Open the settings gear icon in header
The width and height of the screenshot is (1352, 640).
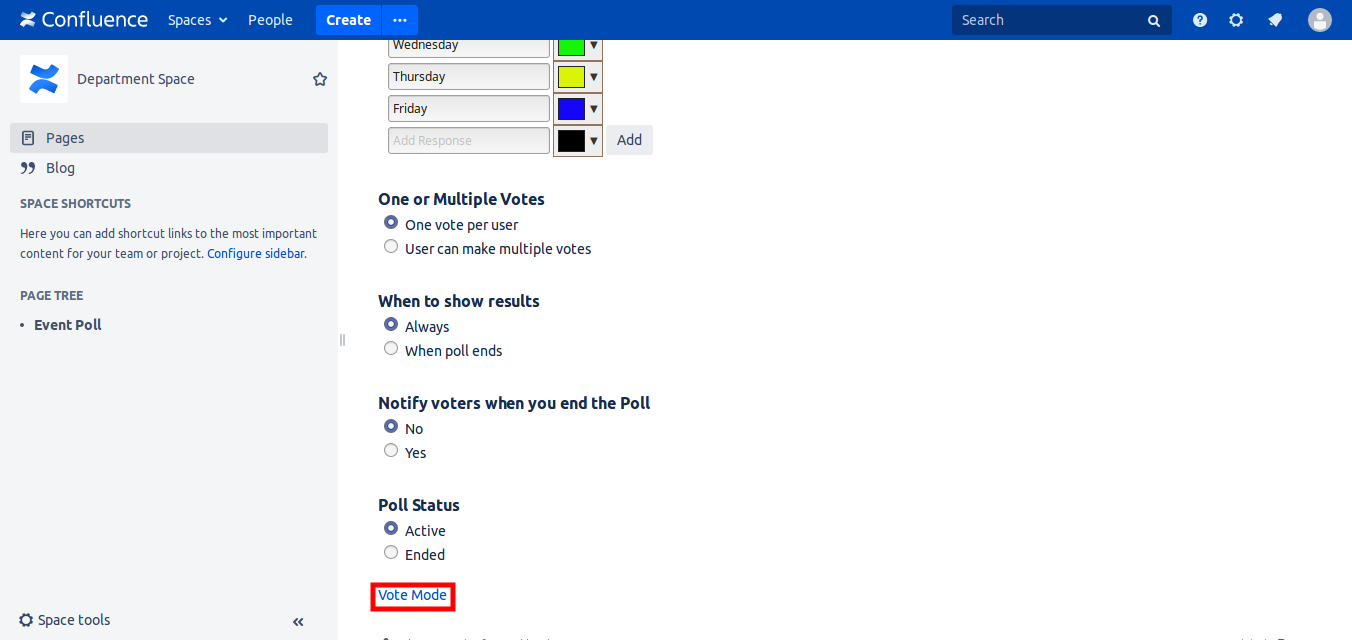coord(1236,20)
